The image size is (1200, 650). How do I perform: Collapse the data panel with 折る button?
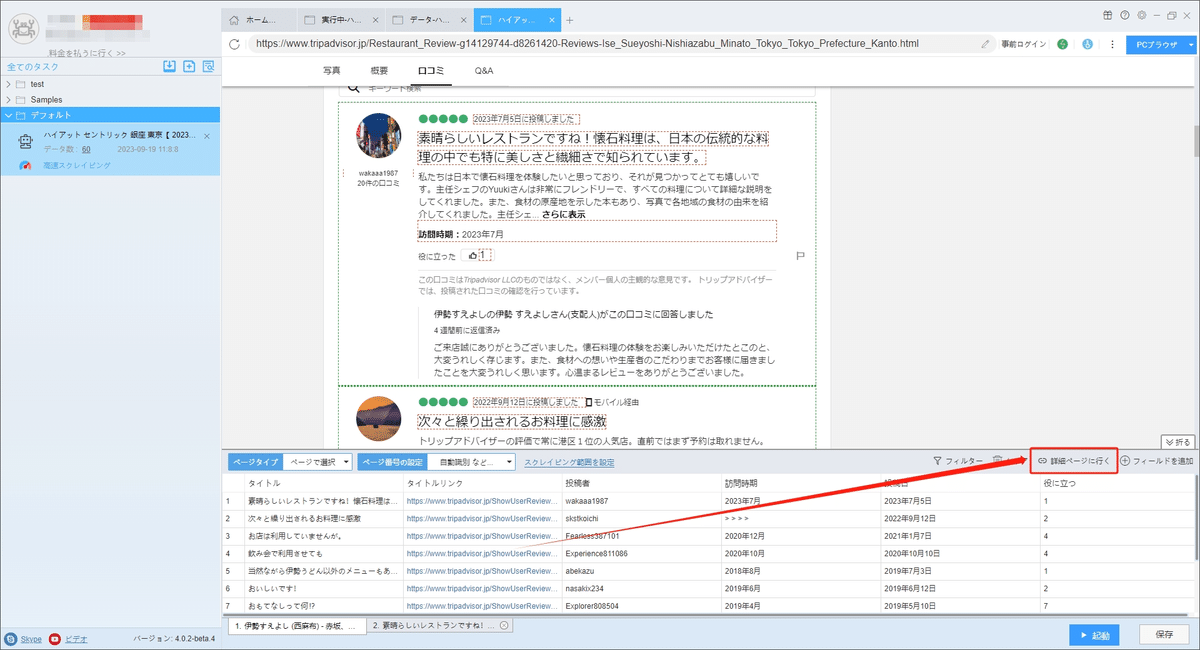[1178, 442]
